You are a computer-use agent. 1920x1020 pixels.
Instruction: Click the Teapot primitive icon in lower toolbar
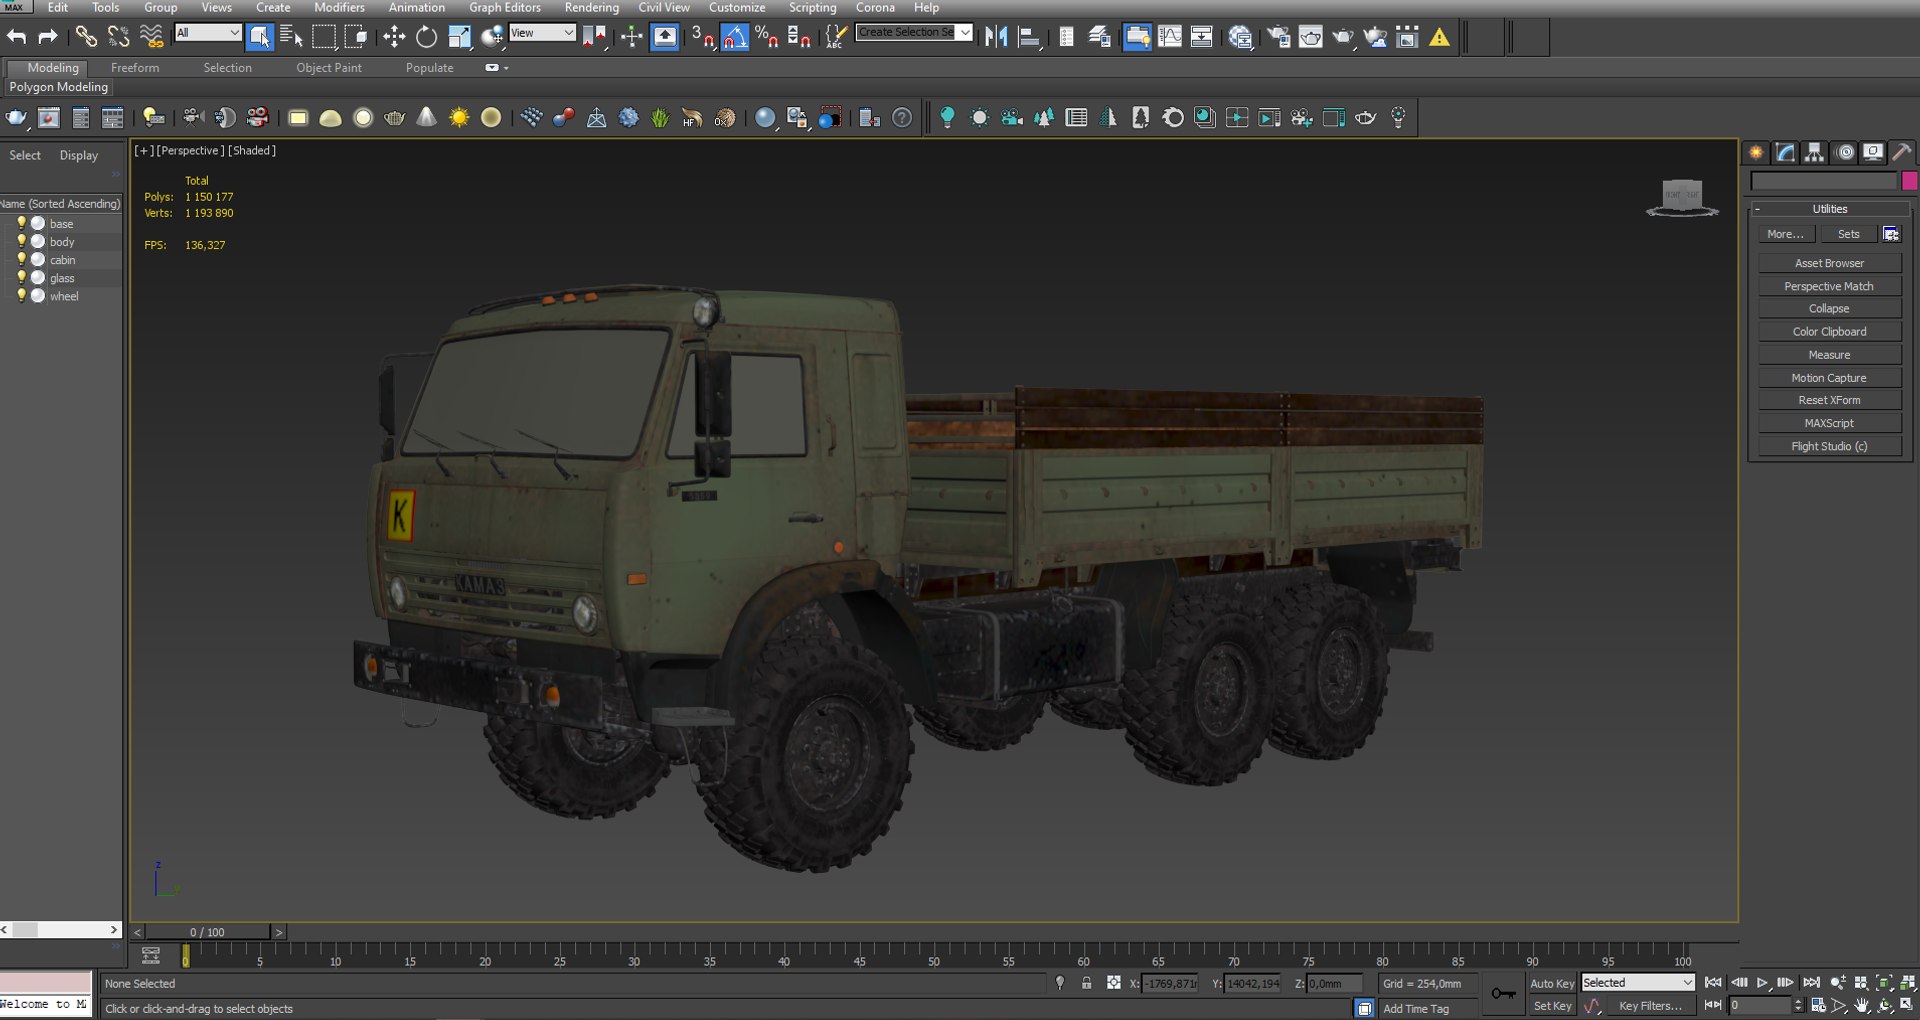pyautogui.click(x=395, y=118)
